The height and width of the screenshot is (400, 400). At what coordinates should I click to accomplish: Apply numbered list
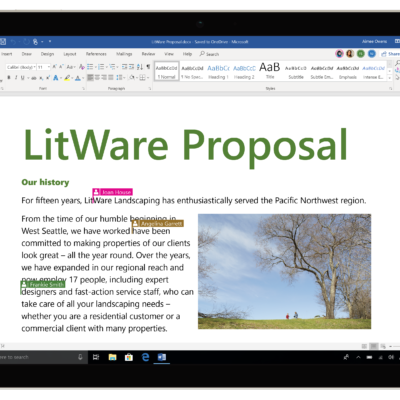coord(102,67)
